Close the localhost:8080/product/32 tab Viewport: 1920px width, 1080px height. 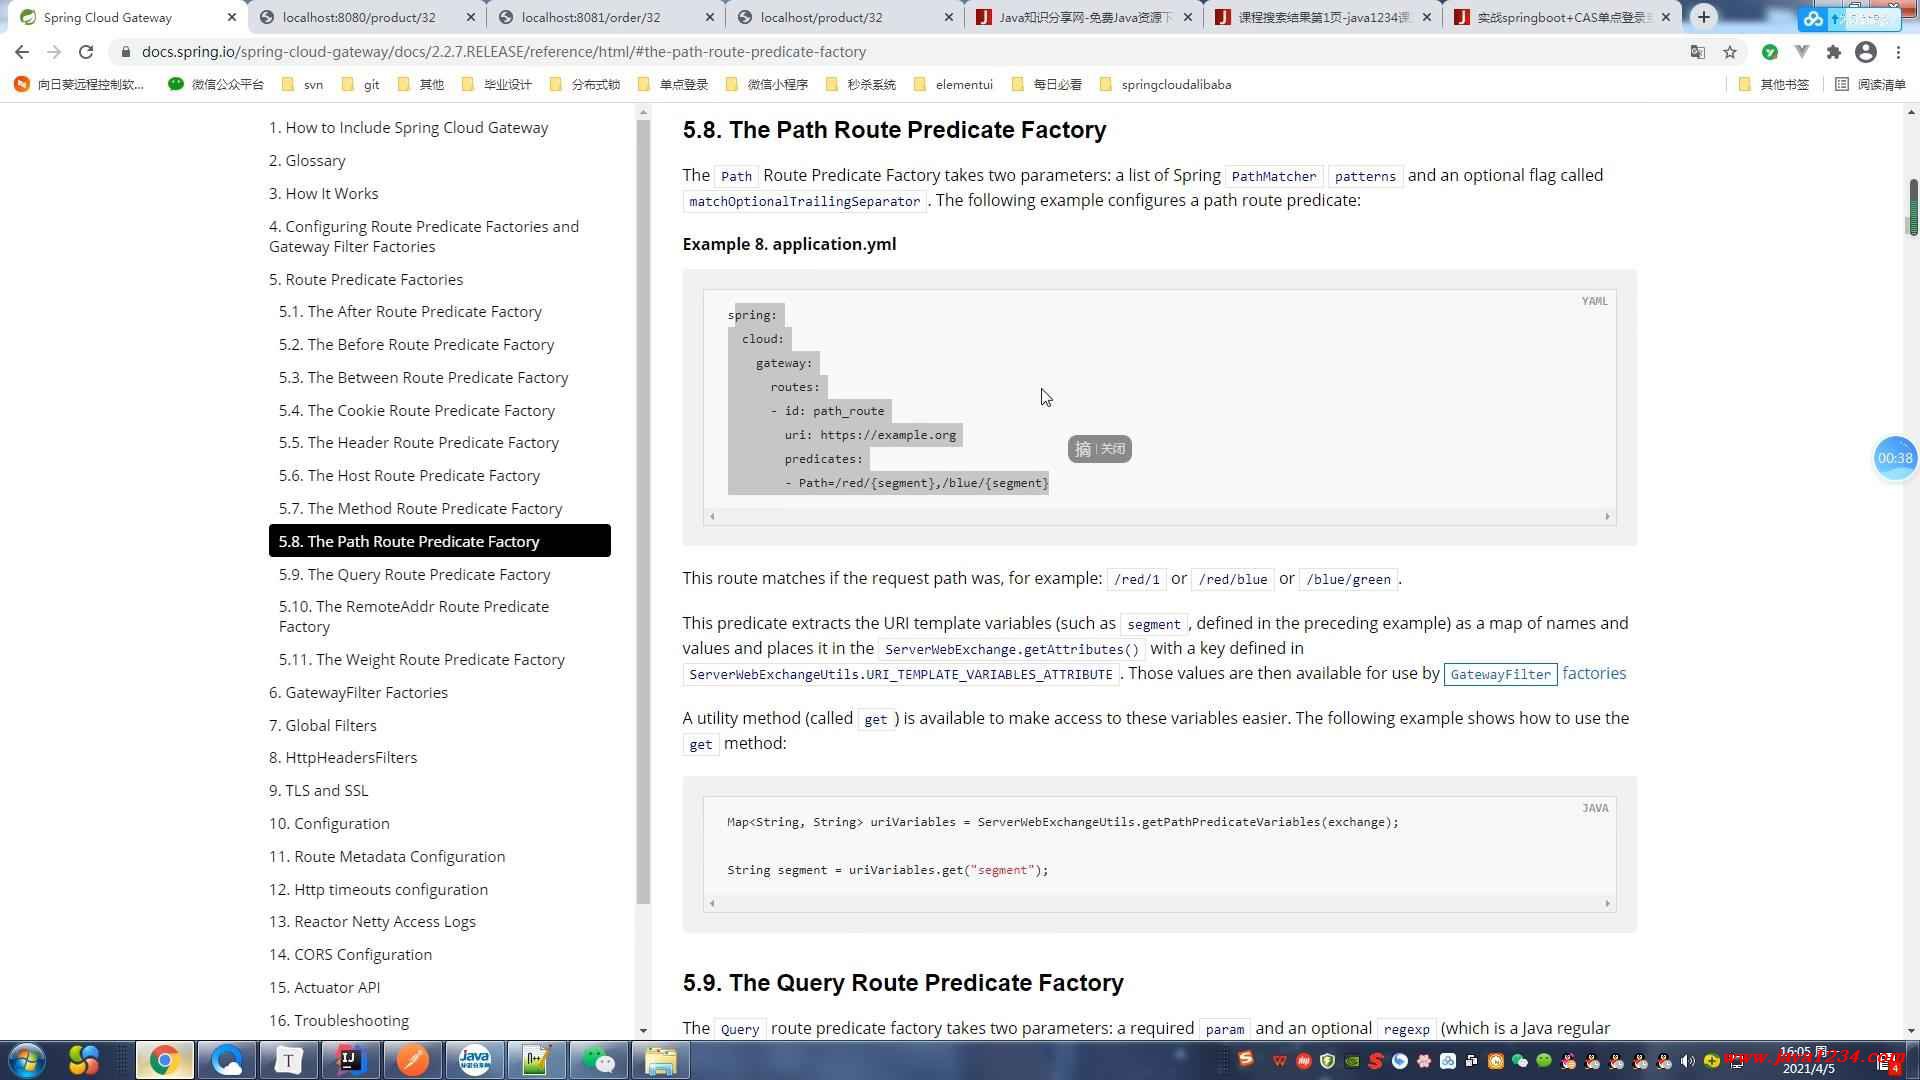pos(471,17)
